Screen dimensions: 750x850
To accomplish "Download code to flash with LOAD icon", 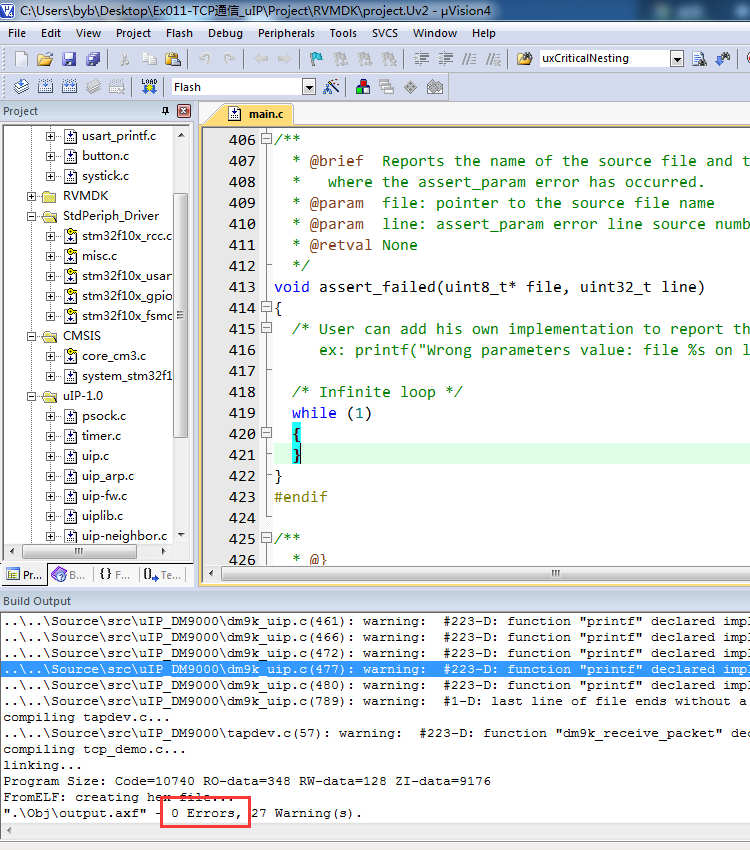I will (x=149, y=87).
